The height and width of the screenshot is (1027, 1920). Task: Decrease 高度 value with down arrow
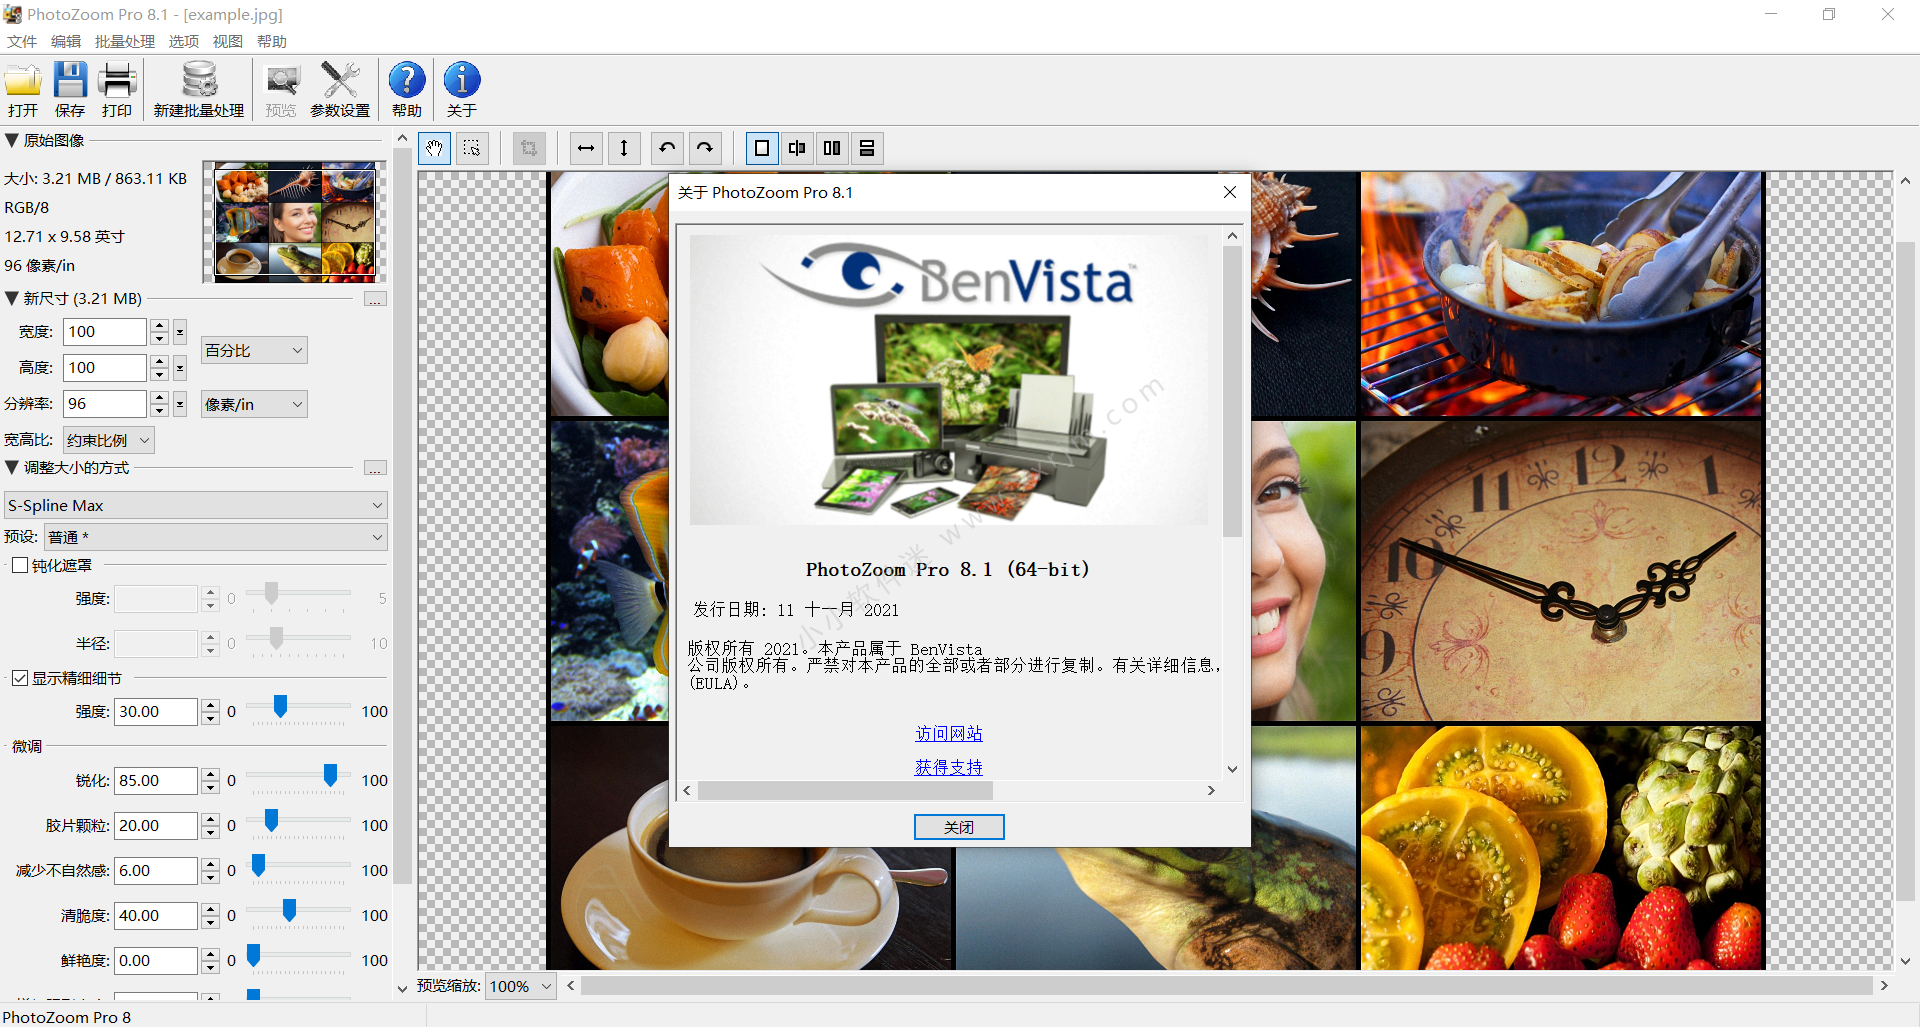[159, 375]
